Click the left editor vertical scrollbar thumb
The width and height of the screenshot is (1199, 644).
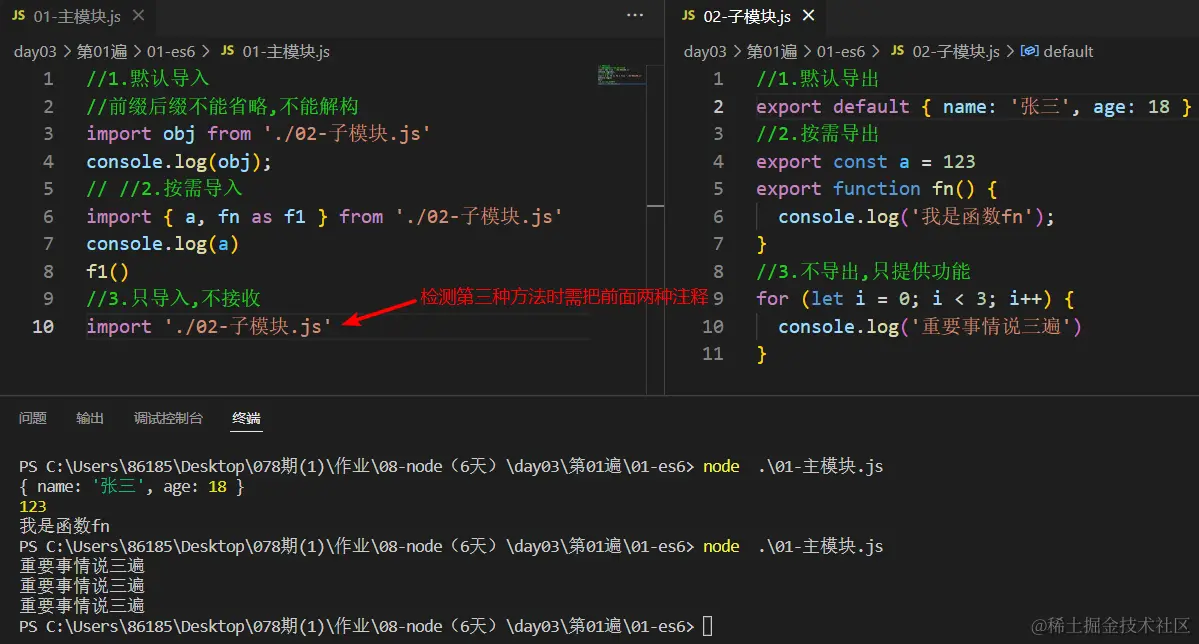tap(655, 206)
